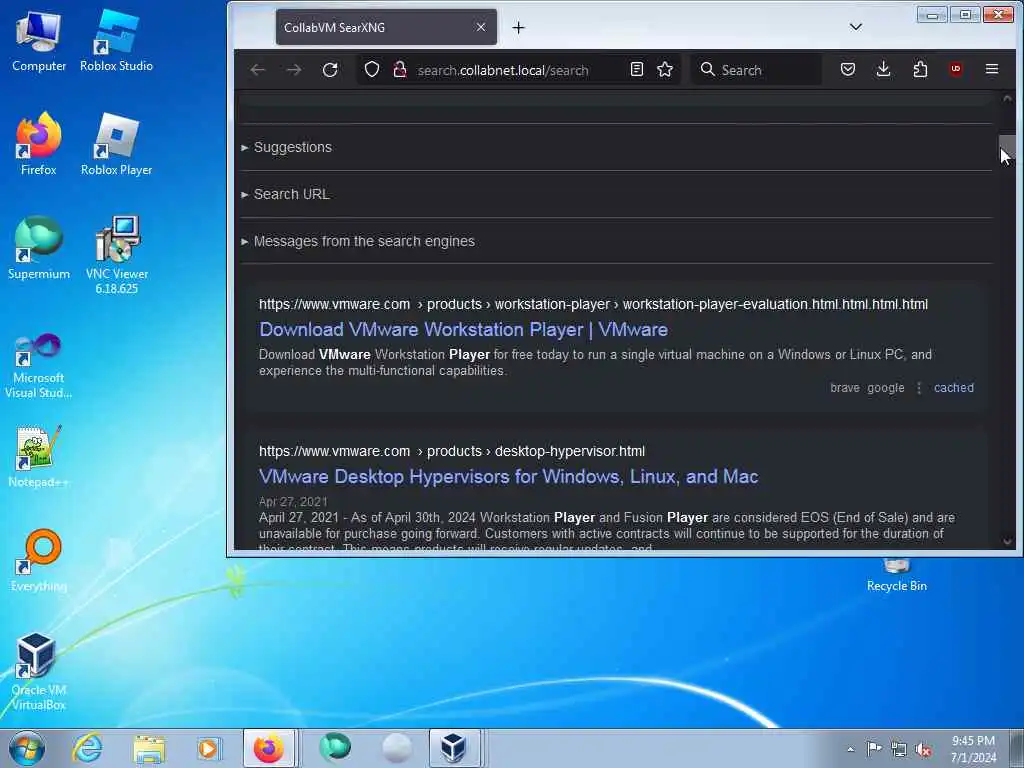Click the workstation-player-evaluation result URL
This screenshot has height=768, width=1024.
coord(593,304)
